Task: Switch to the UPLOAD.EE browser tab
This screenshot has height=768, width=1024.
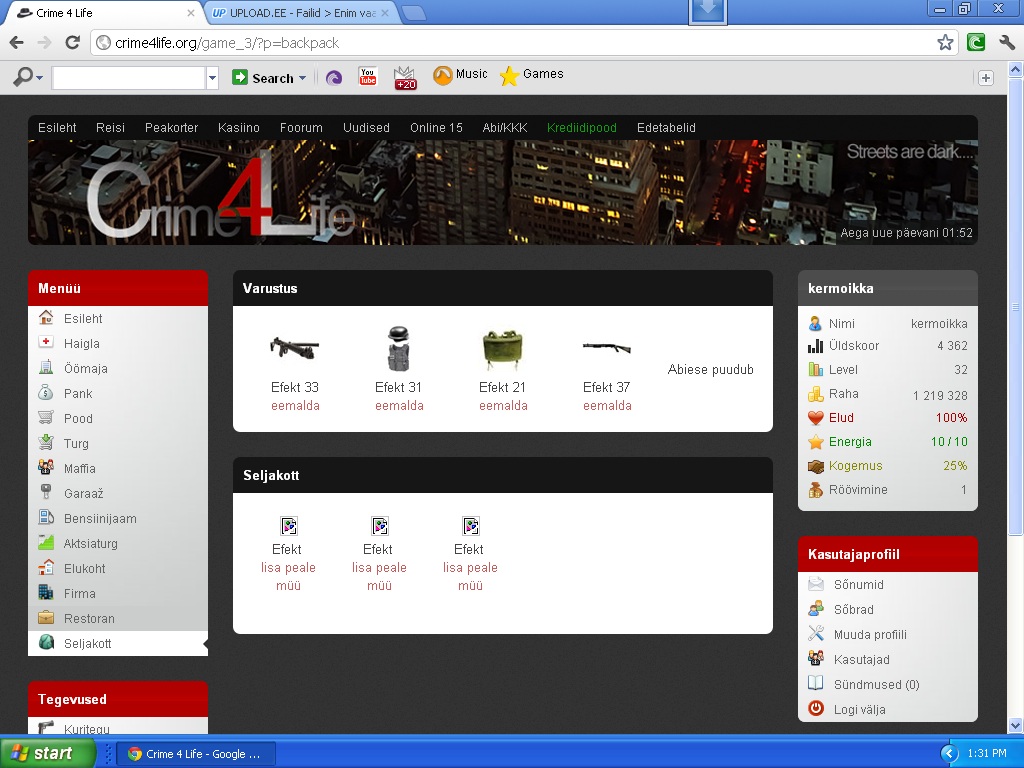Action: coord(300,13)
